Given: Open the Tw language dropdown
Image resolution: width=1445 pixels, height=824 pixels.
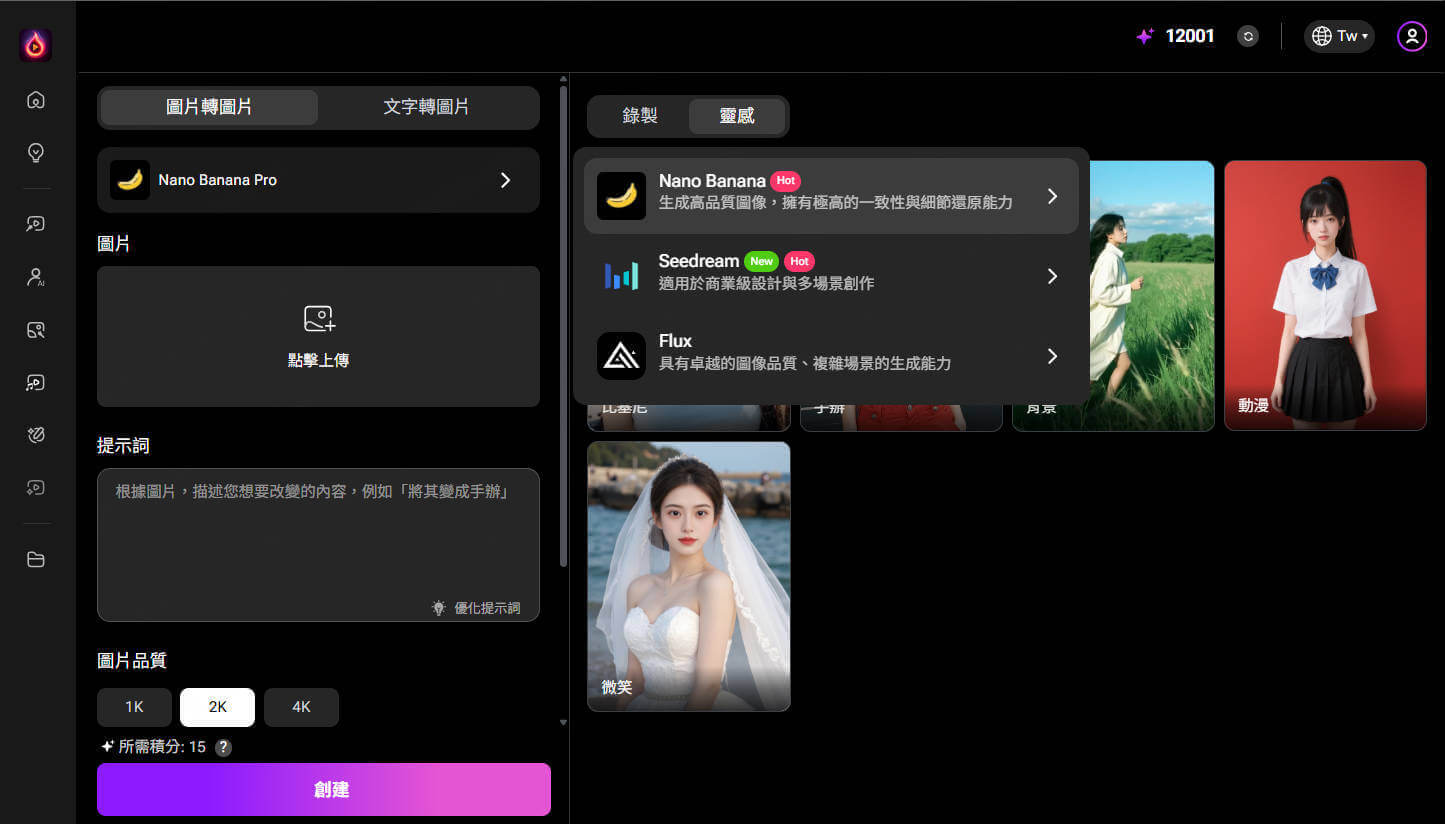Looking at the screenshot, I should point(1339,36).
